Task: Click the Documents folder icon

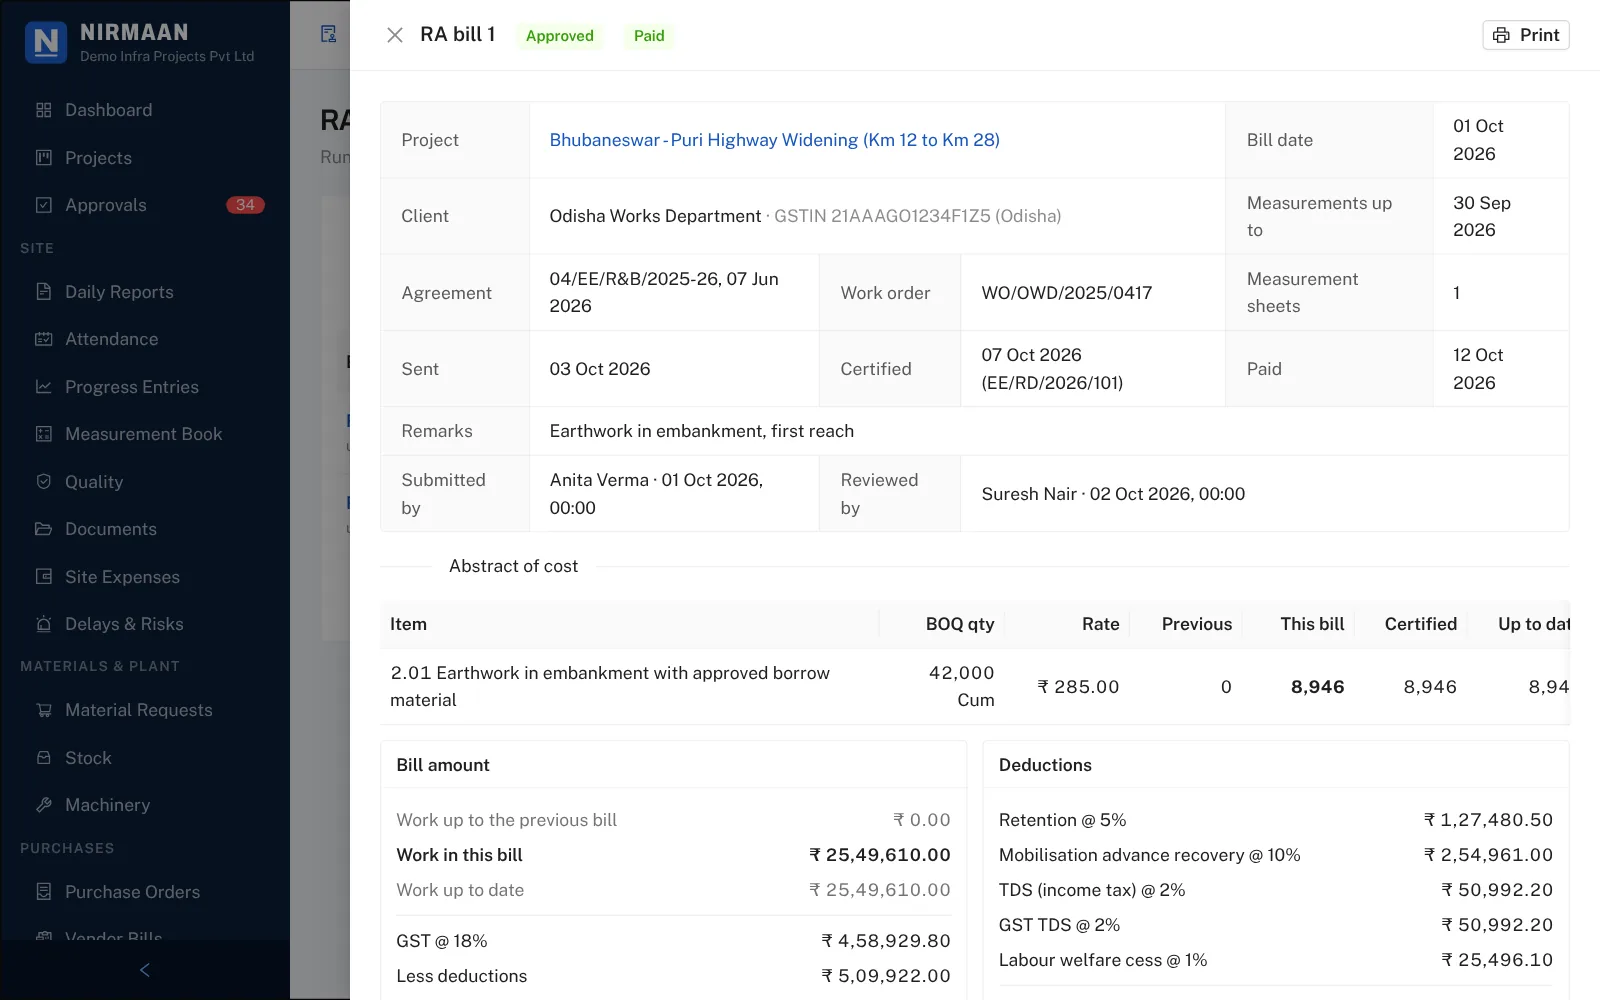Action: pos(43,529)
